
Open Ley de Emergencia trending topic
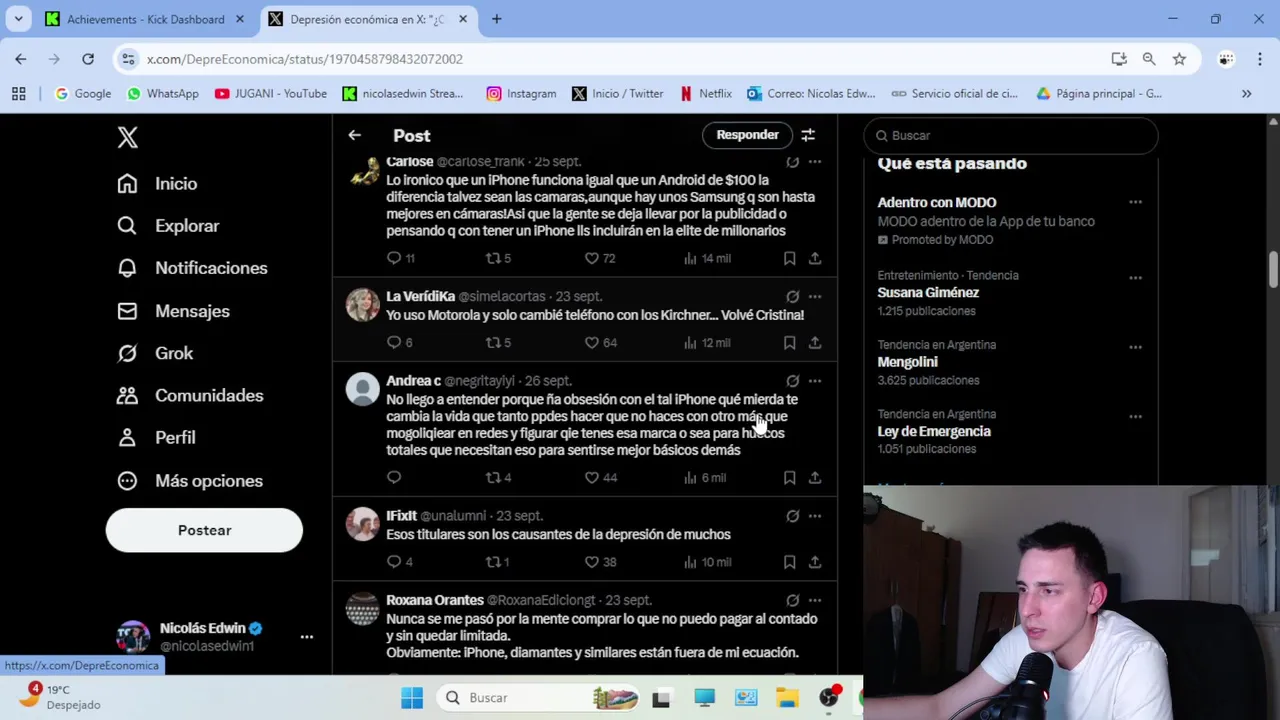coord(934,432)
